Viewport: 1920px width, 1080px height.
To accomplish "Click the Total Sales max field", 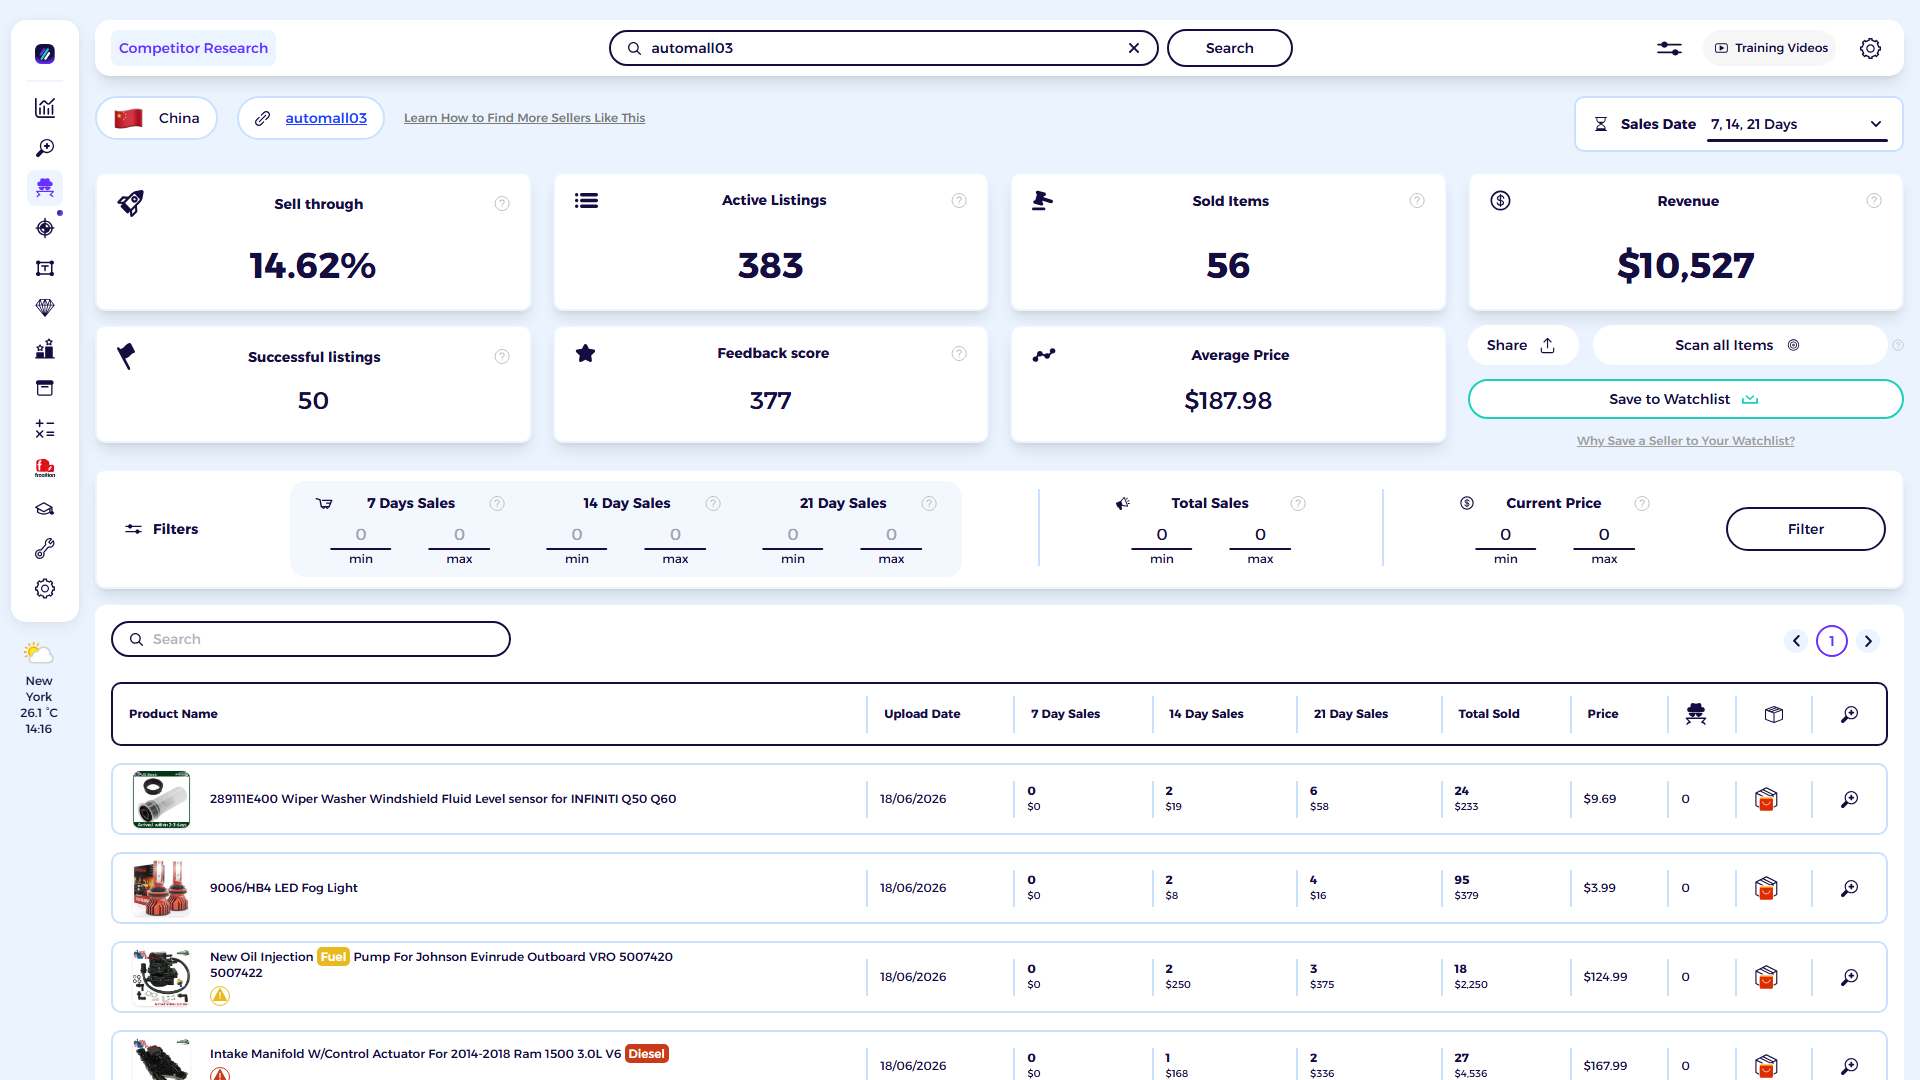I will tap(1260, 535).
